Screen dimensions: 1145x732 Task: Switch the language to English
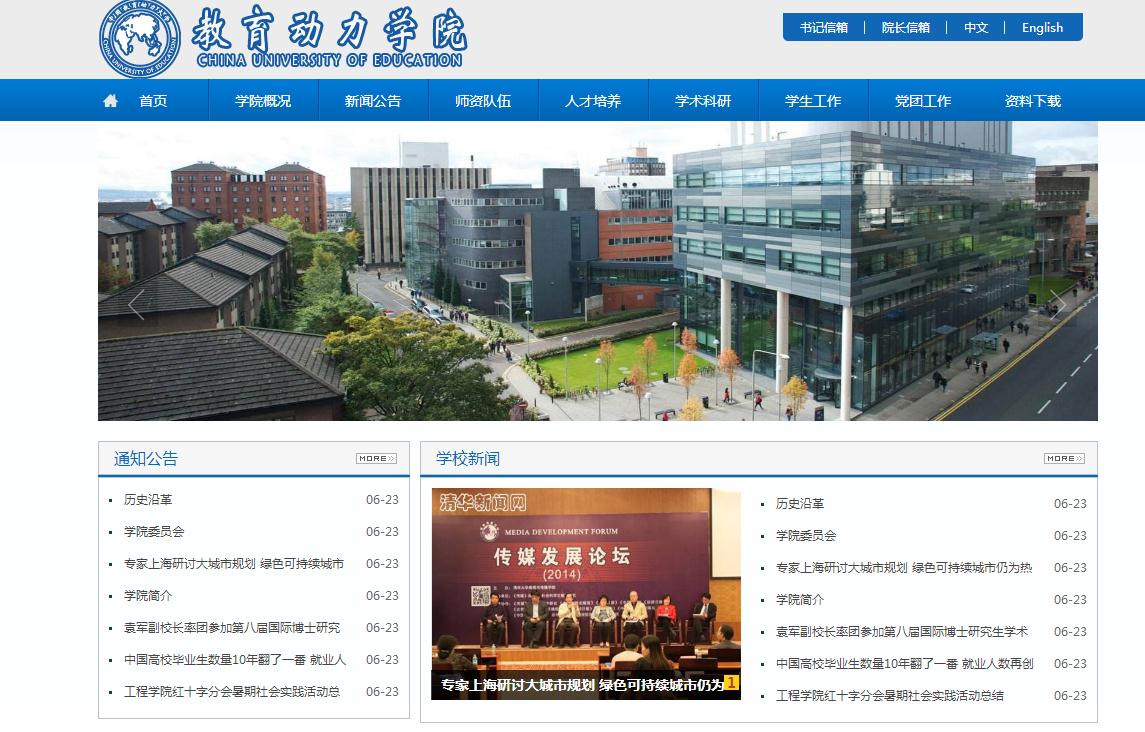coord(1042,28)
